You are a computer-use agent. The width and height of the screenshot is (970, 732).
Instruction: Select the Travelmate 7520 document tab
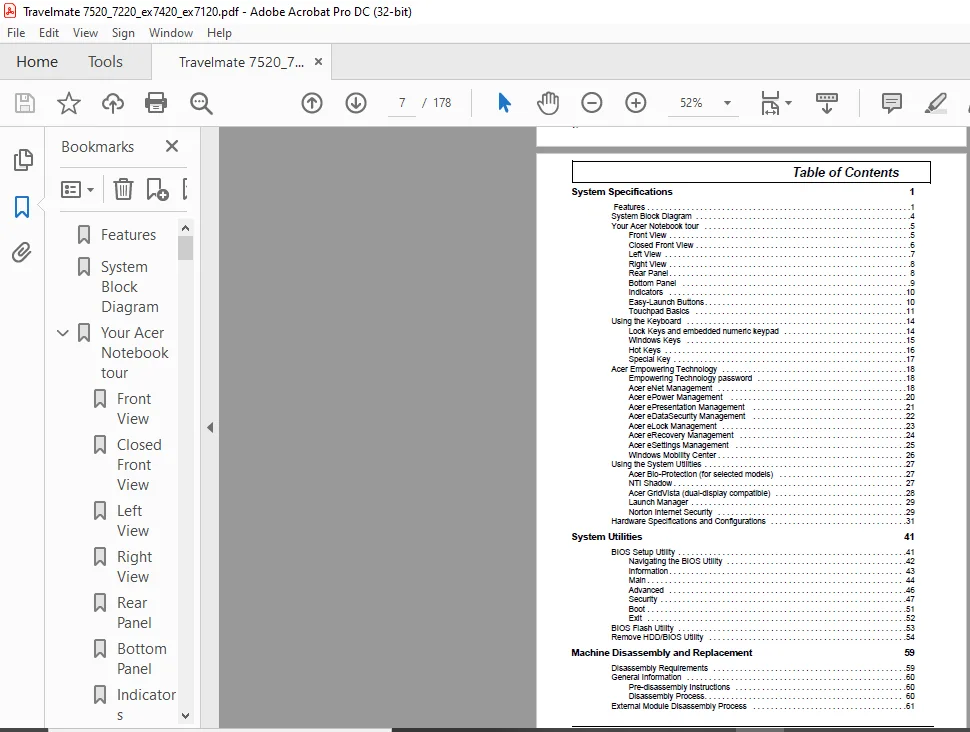pyautogui.click(x=241, y=62)
